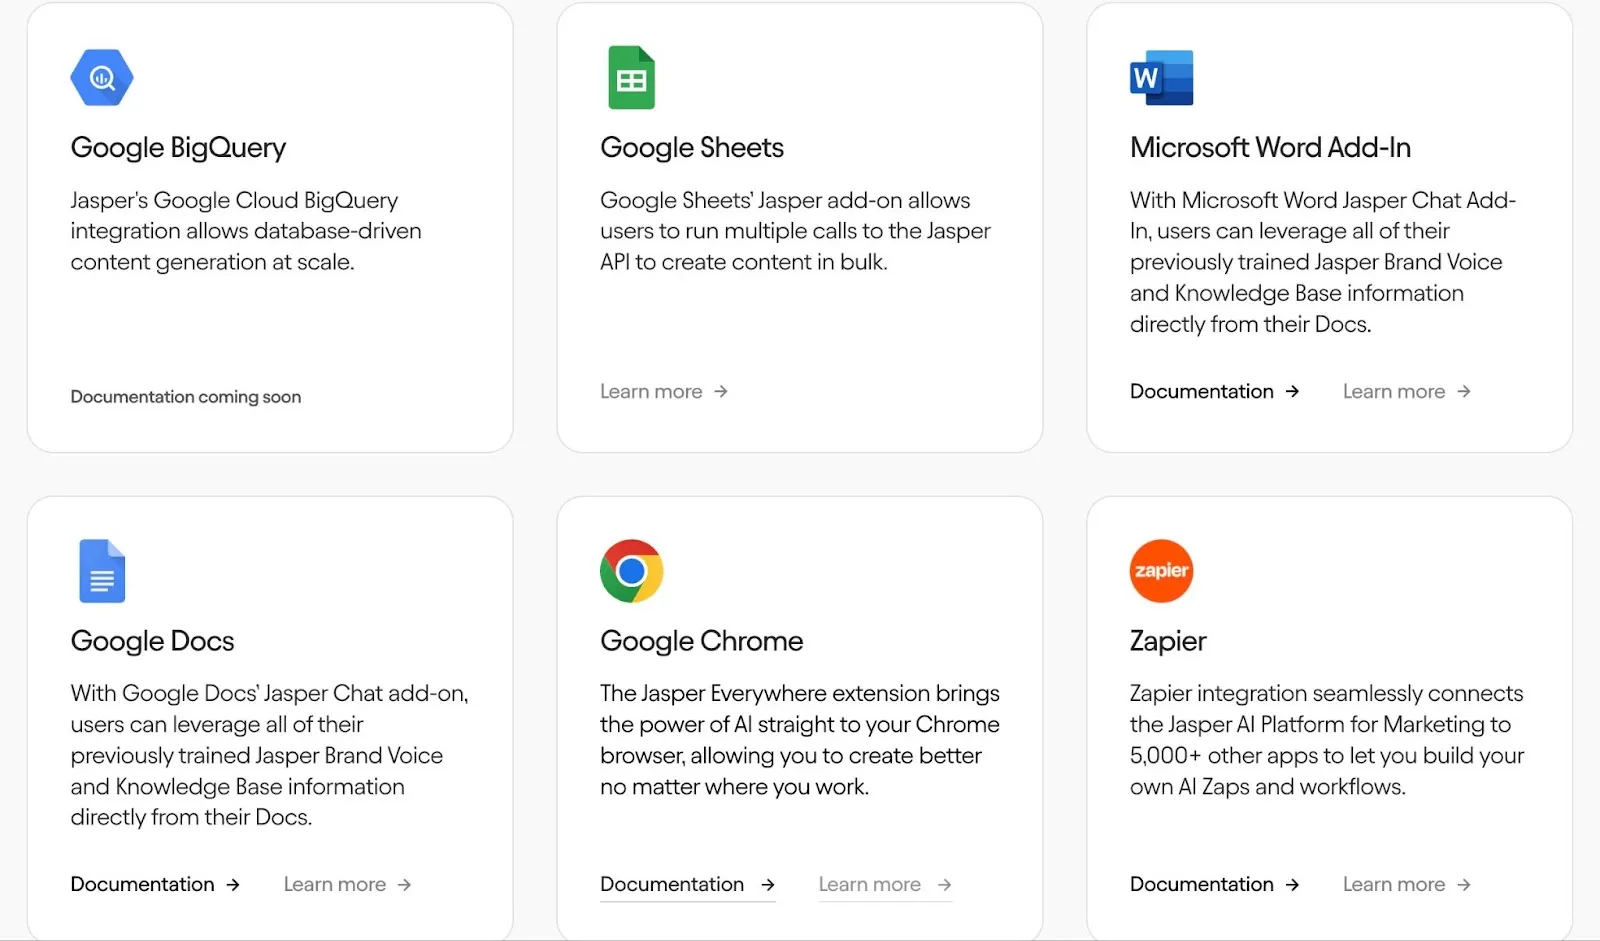Click the Google BigQuery hexagon icon
The height and width of the screenshot is (941, 1600).
(102, 77)
